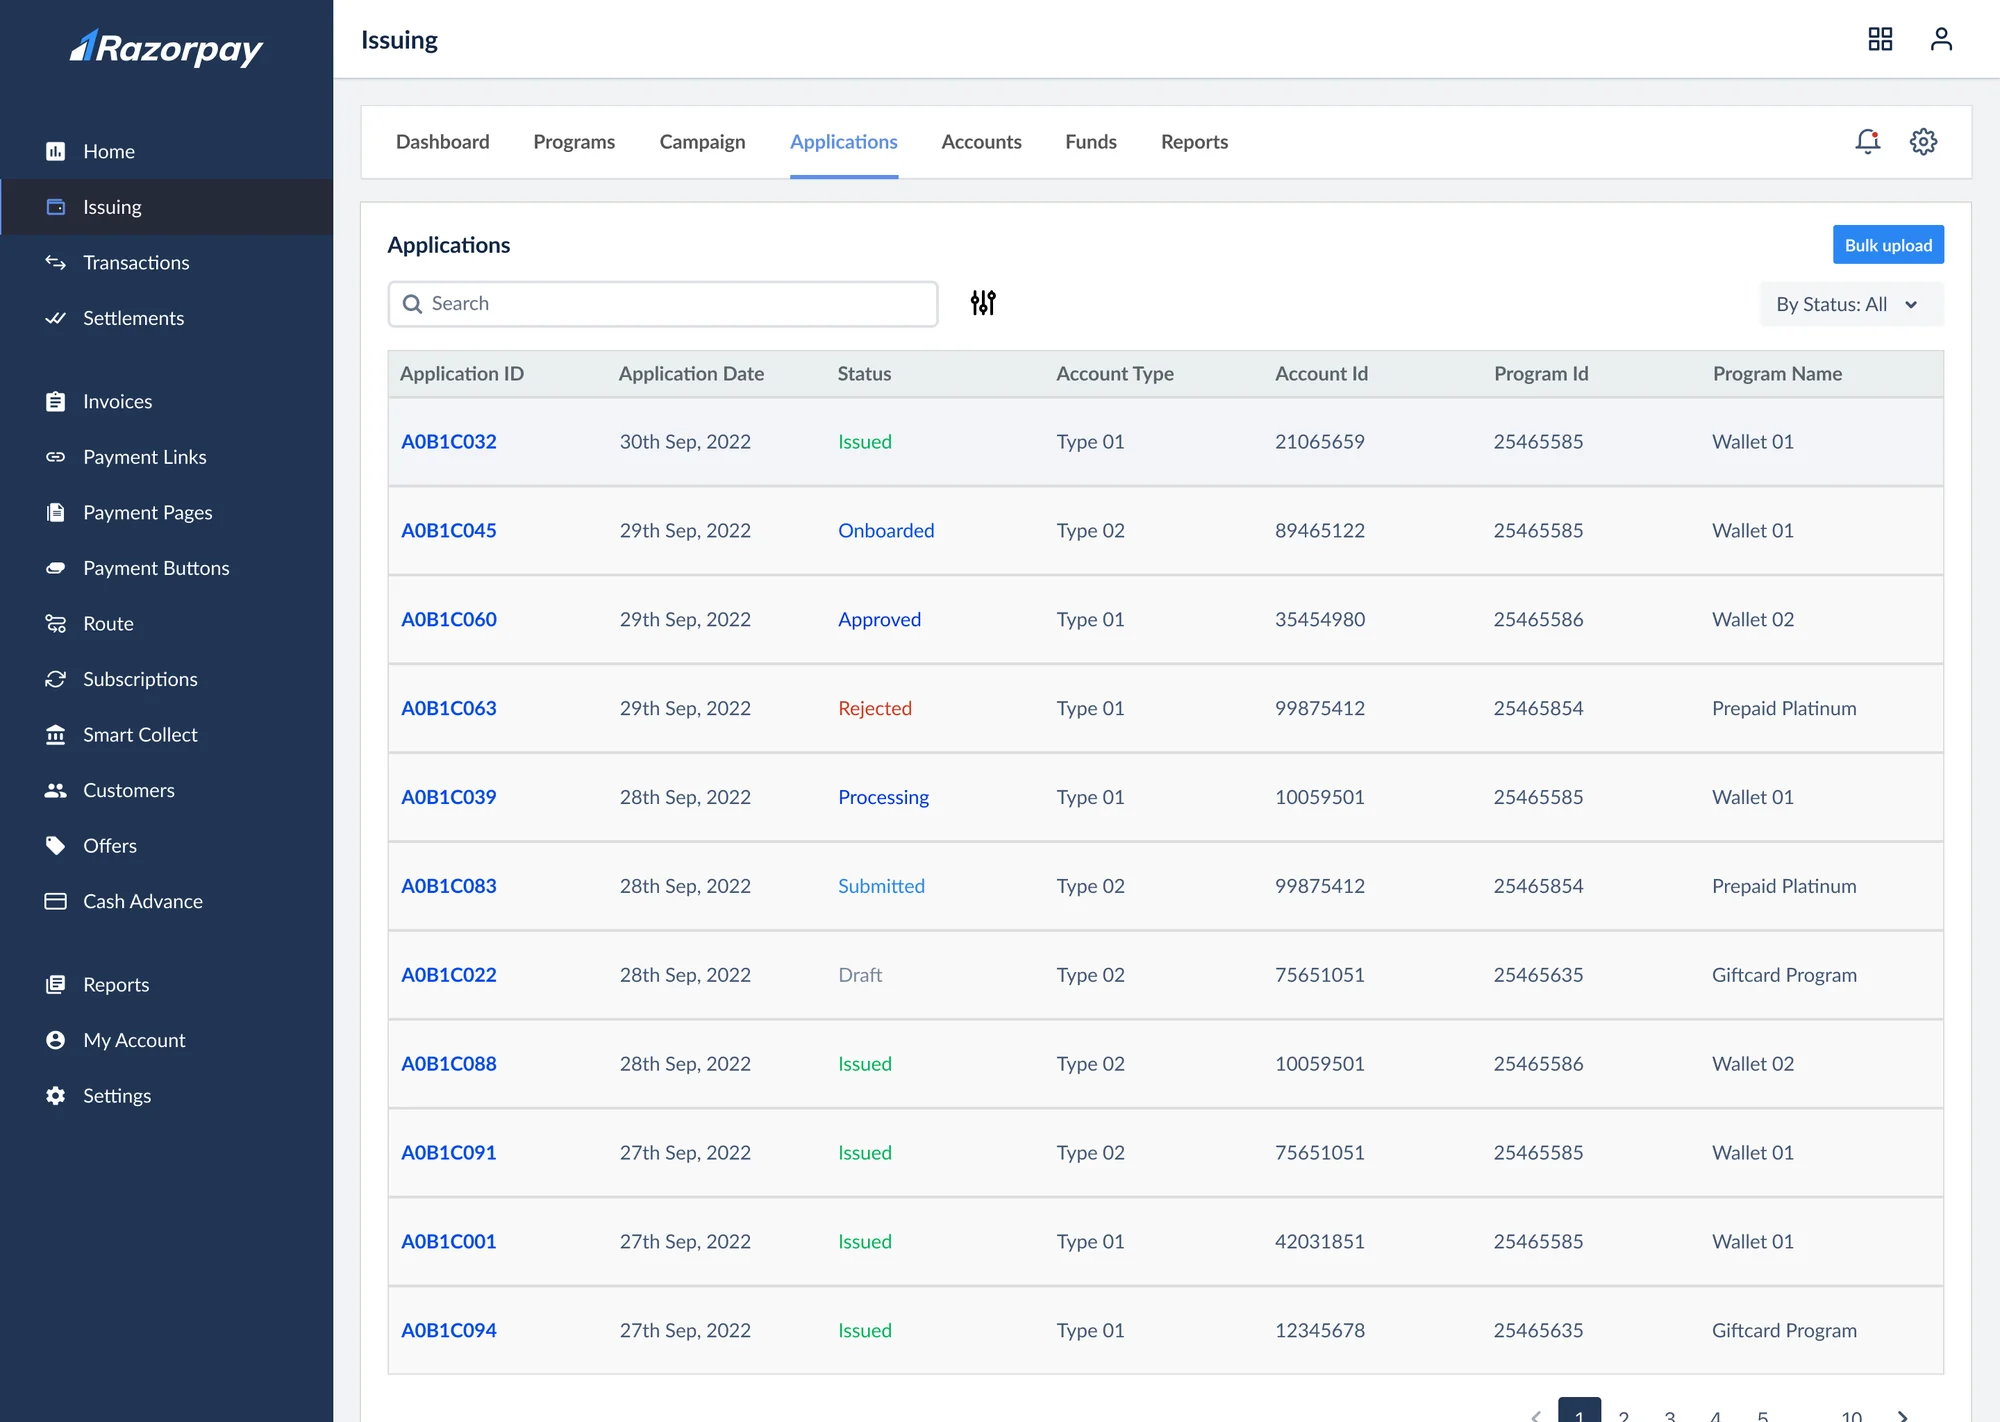
Task: Open application A0B1C039
Action: [448, 797]
